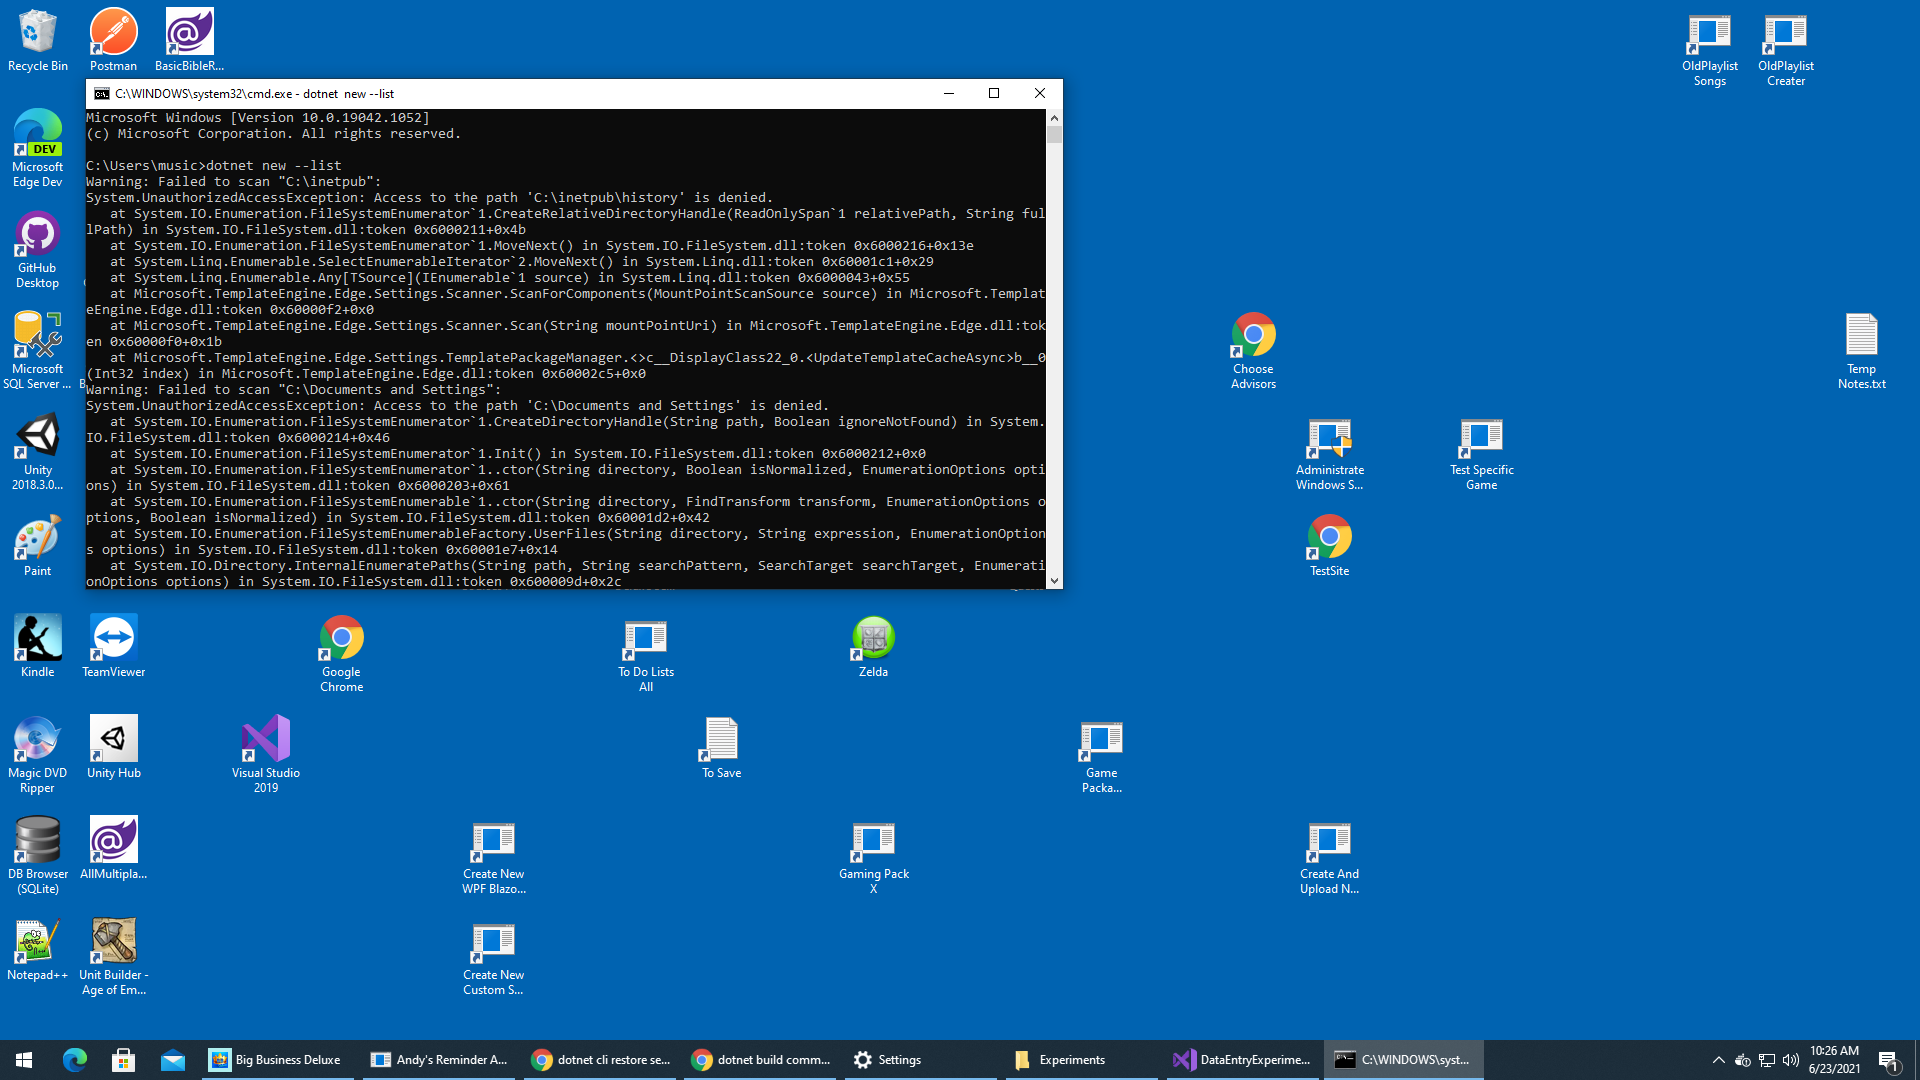This screenshot has height=1080, width=1920.
Task: Open the TestSite shortcut
Action: tap(1329, 535)
